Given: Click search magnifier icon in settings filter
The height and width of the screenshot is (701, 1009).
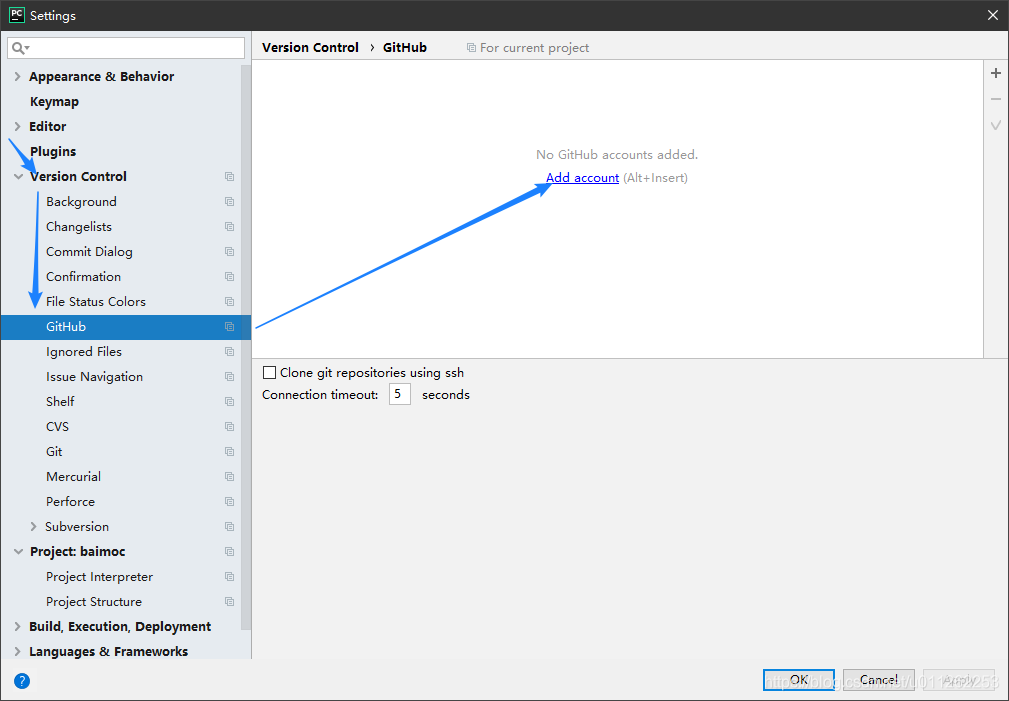Looking at the screenshot, I should click(19, 48).
